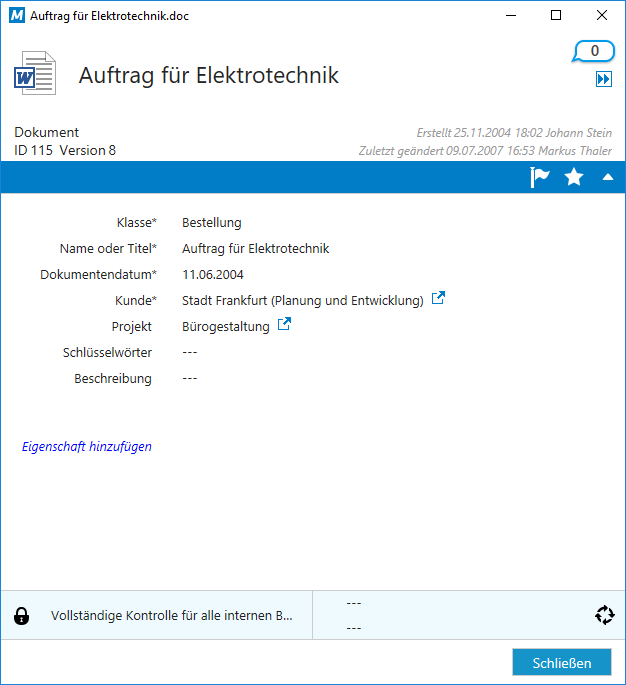The image size is (626, 685).
Task: Click the double-arrow skip icon
Action: click(603, 80)
